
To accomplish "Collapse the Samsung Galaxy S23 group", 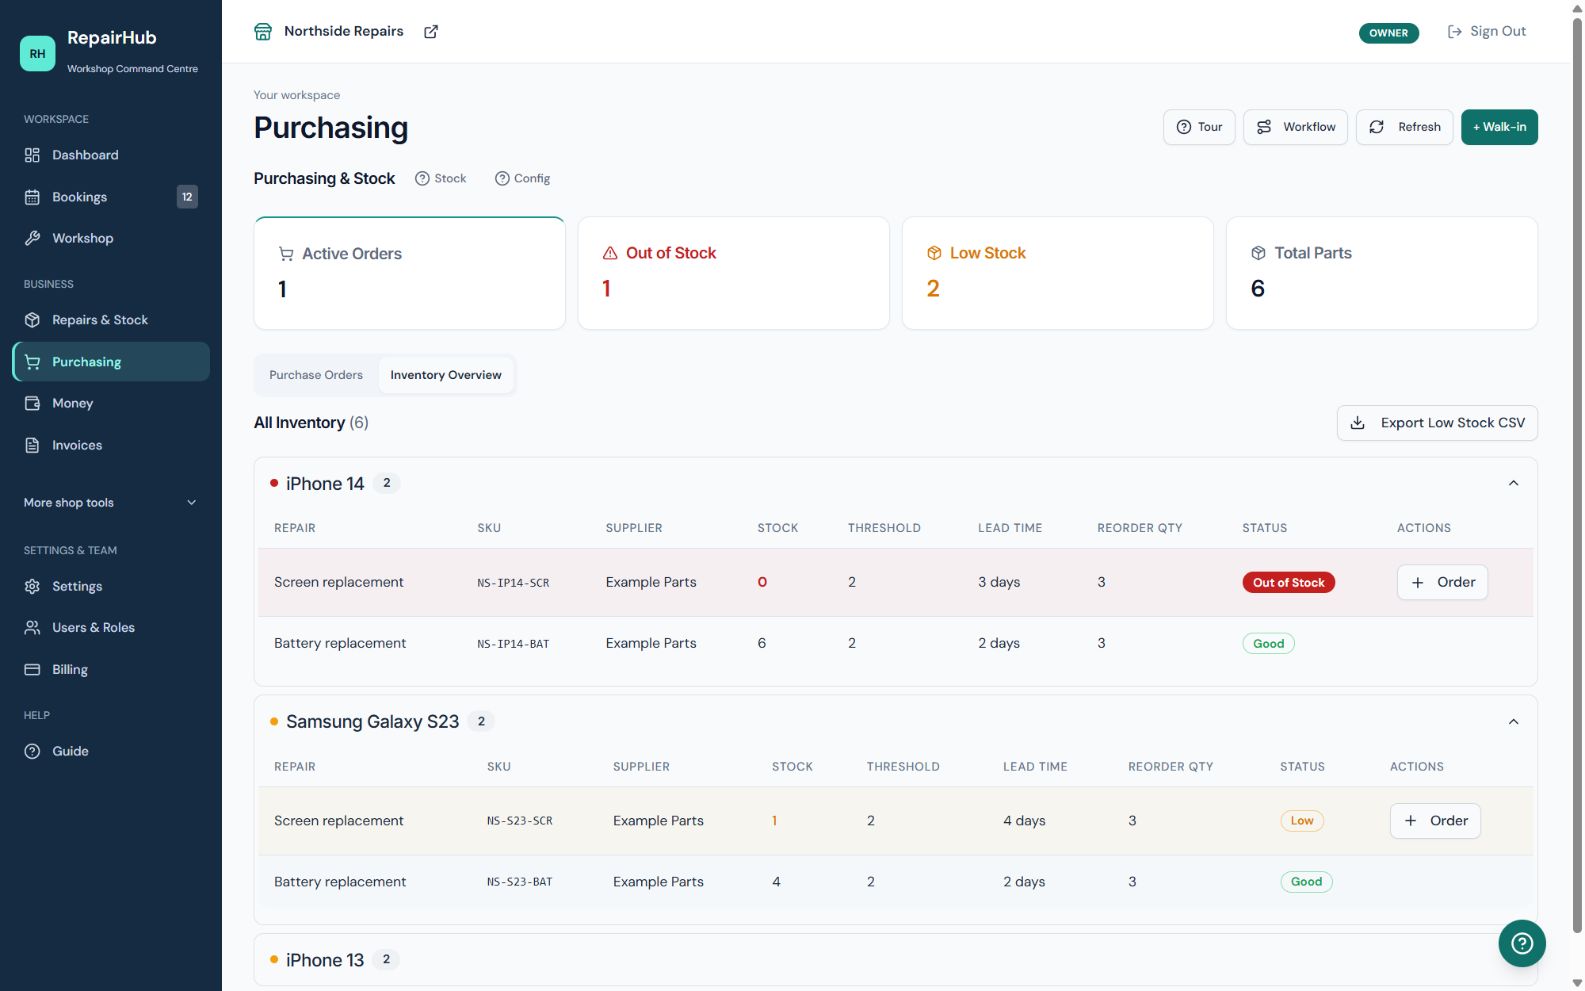I will click(1513, 722).
